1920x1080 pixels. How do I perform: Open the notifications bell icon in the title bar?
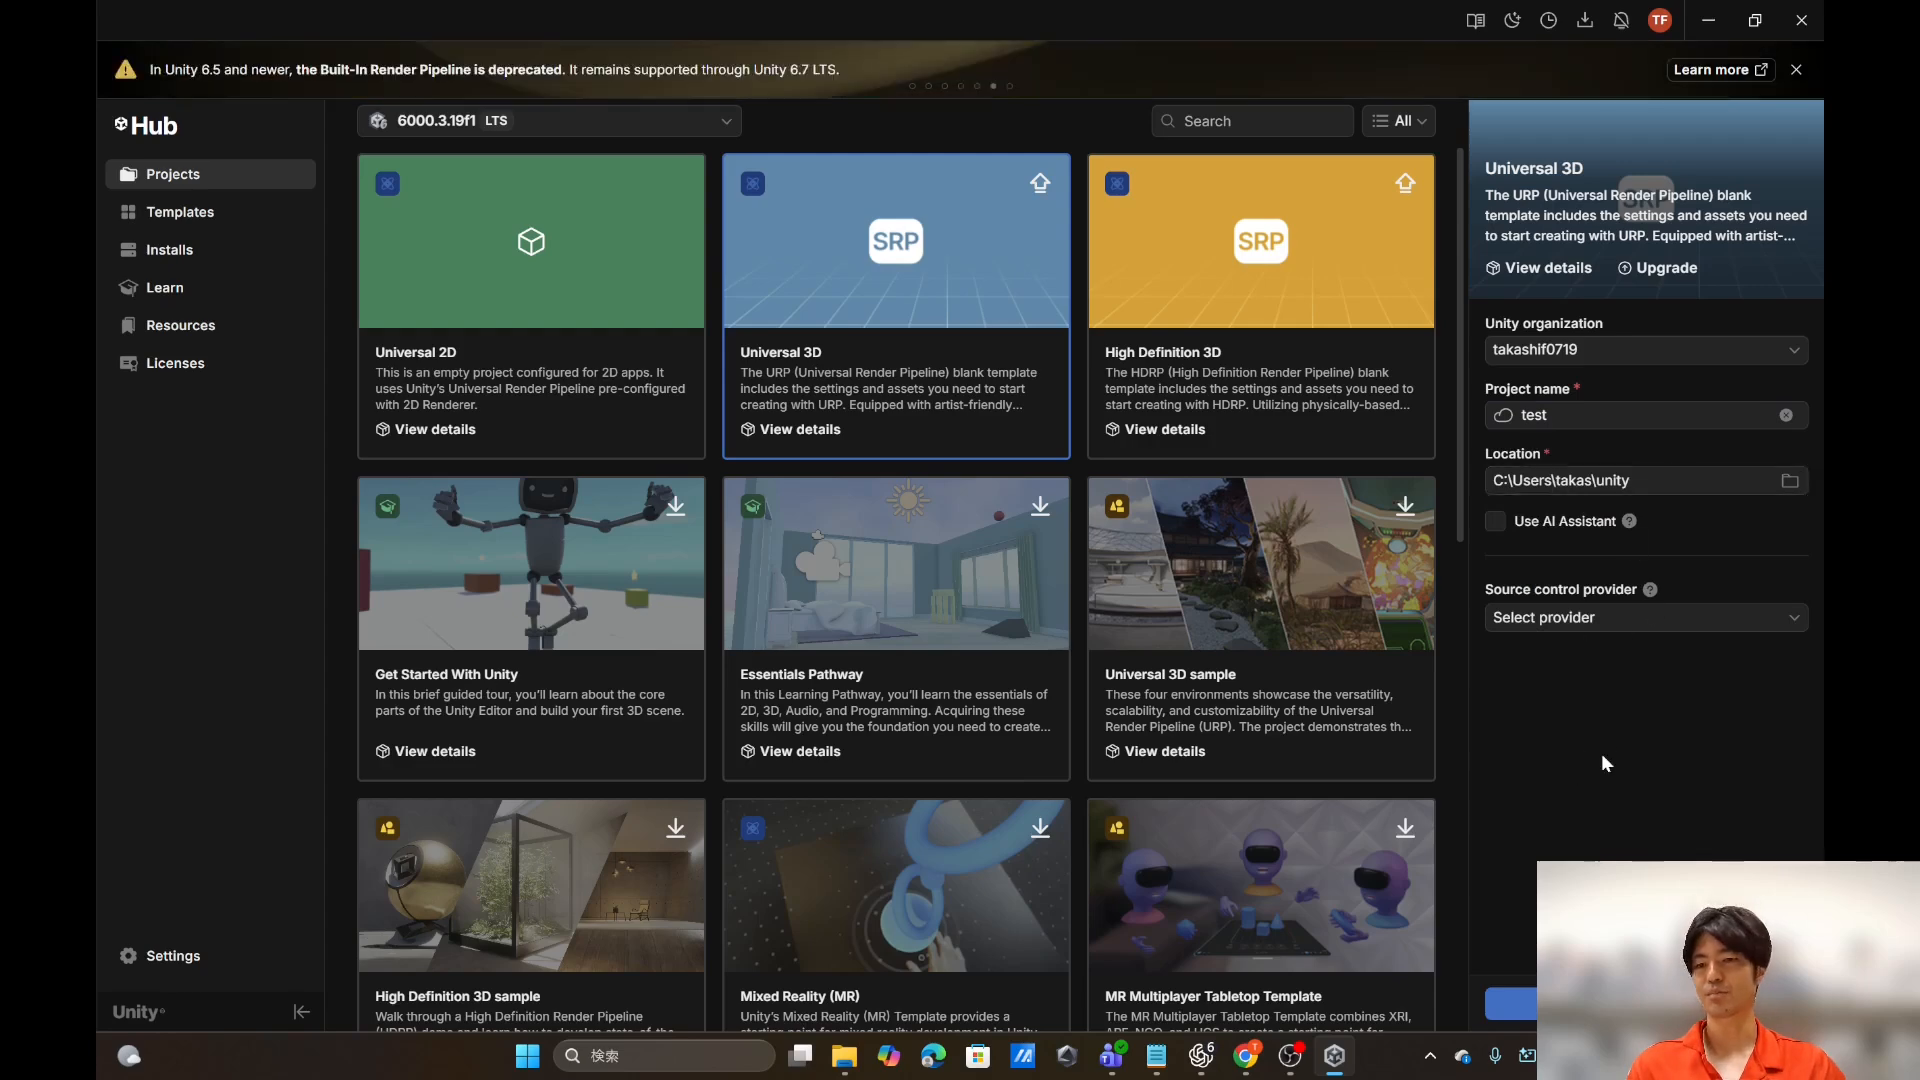(1621, 20)
